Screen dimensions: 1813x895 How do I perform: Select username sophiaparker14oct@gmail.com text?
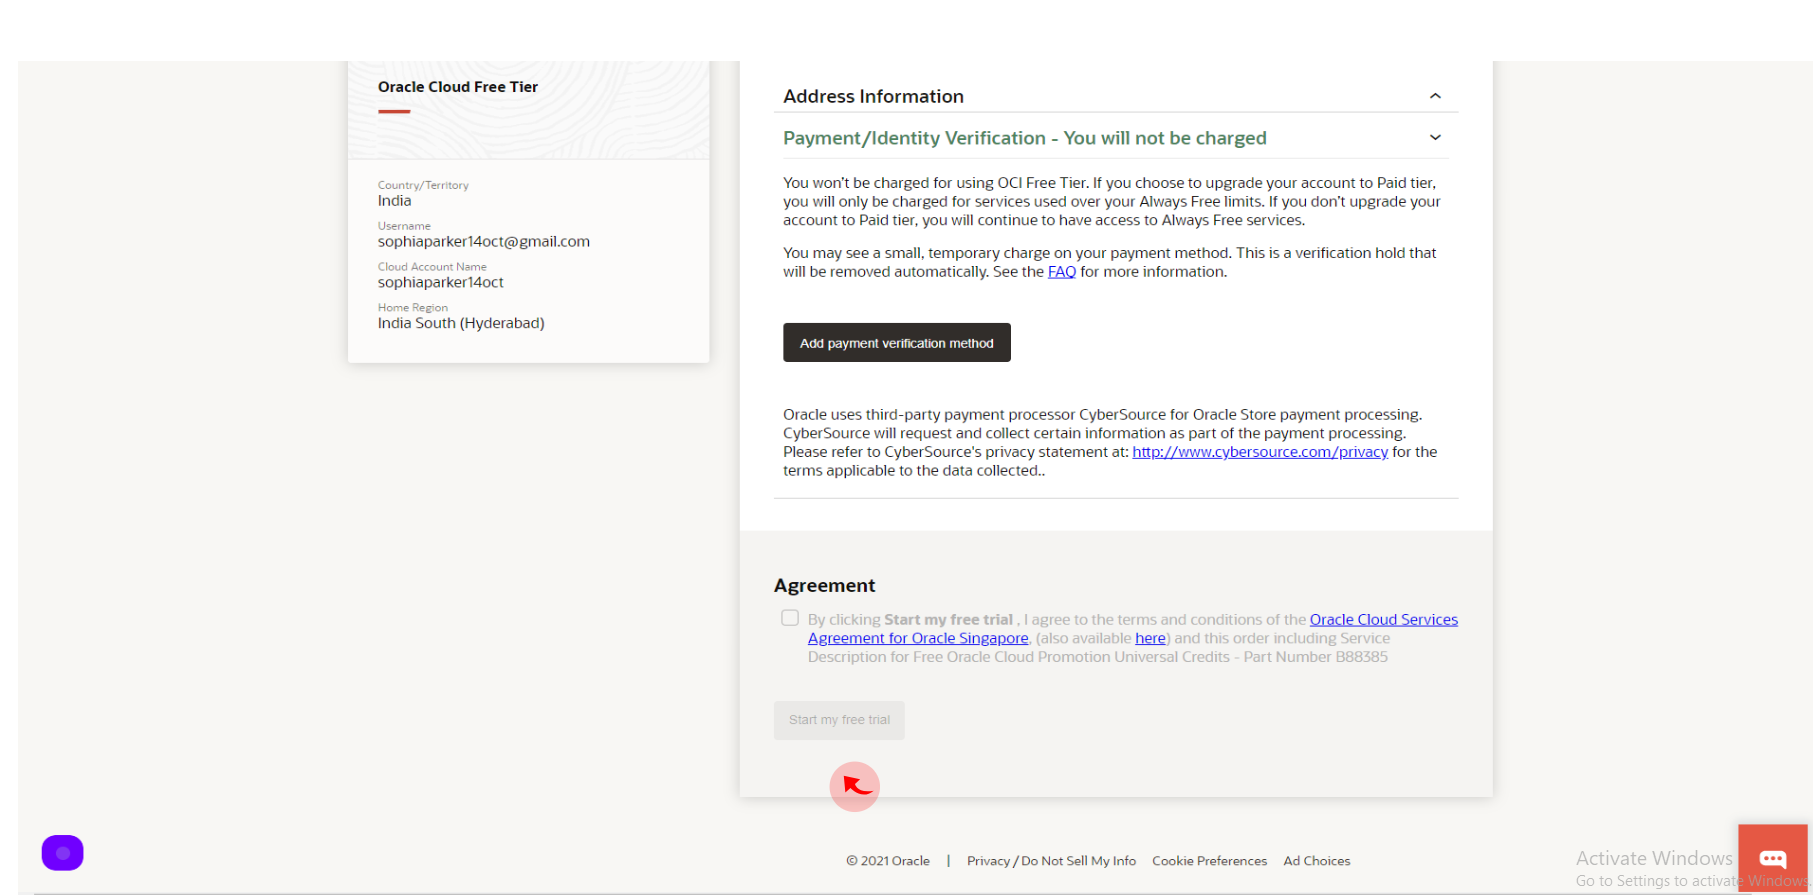(x=484, y=242)
